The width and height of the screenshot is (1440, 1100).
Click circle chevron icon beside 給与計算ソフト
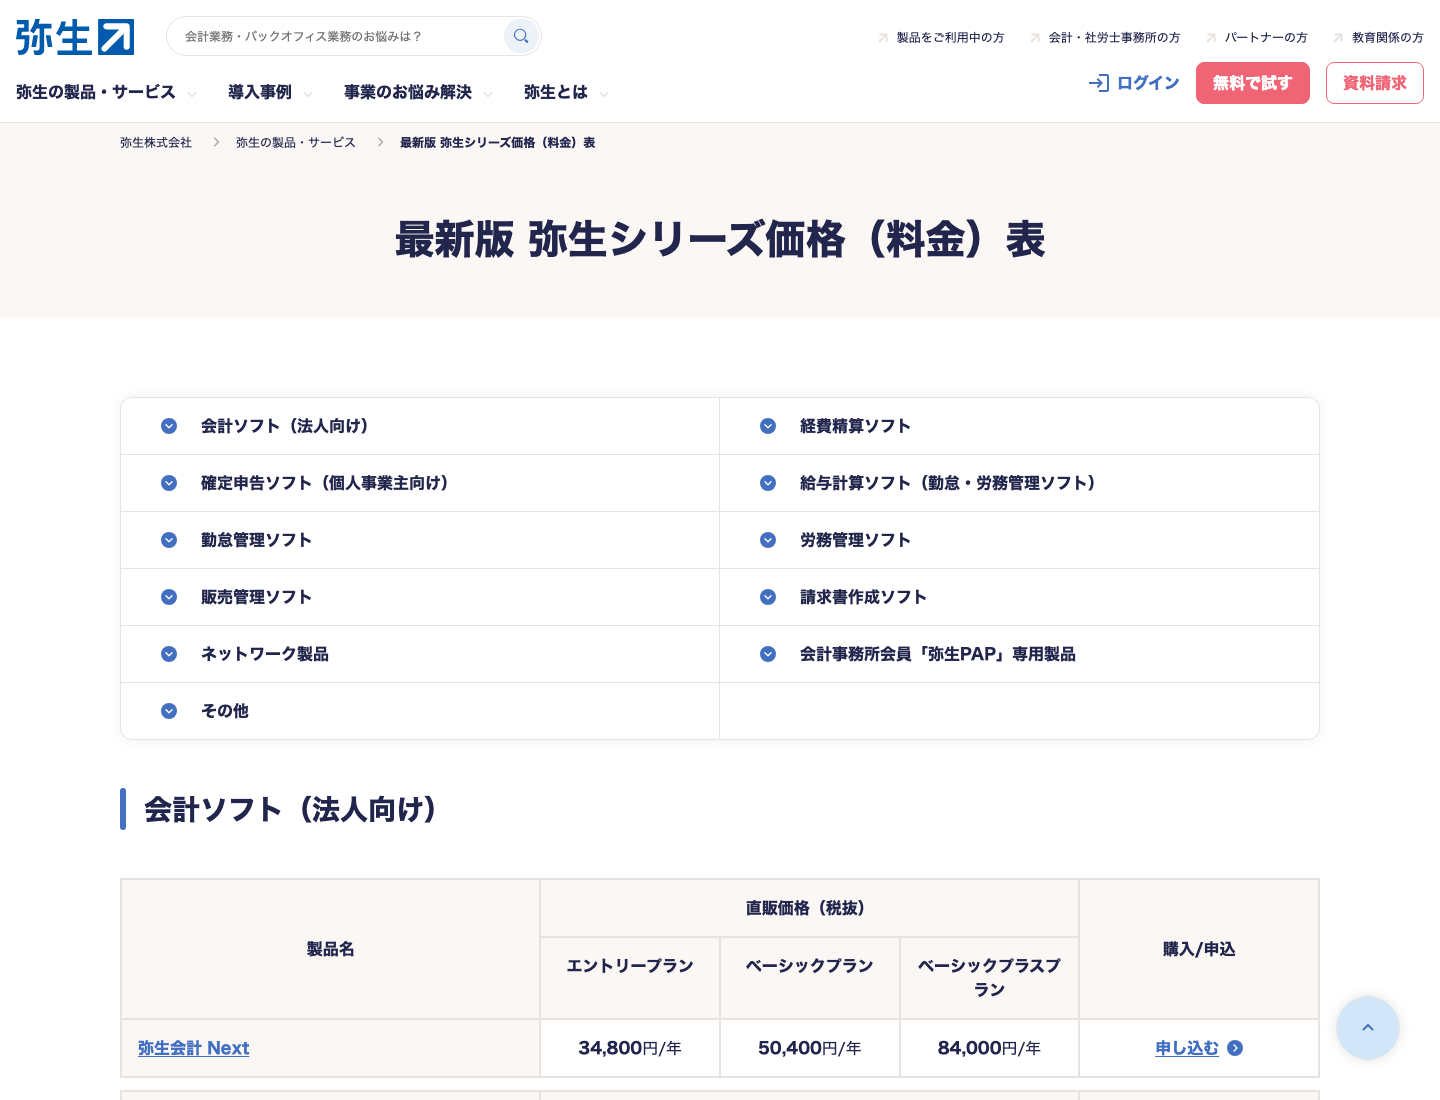(768, 483)
